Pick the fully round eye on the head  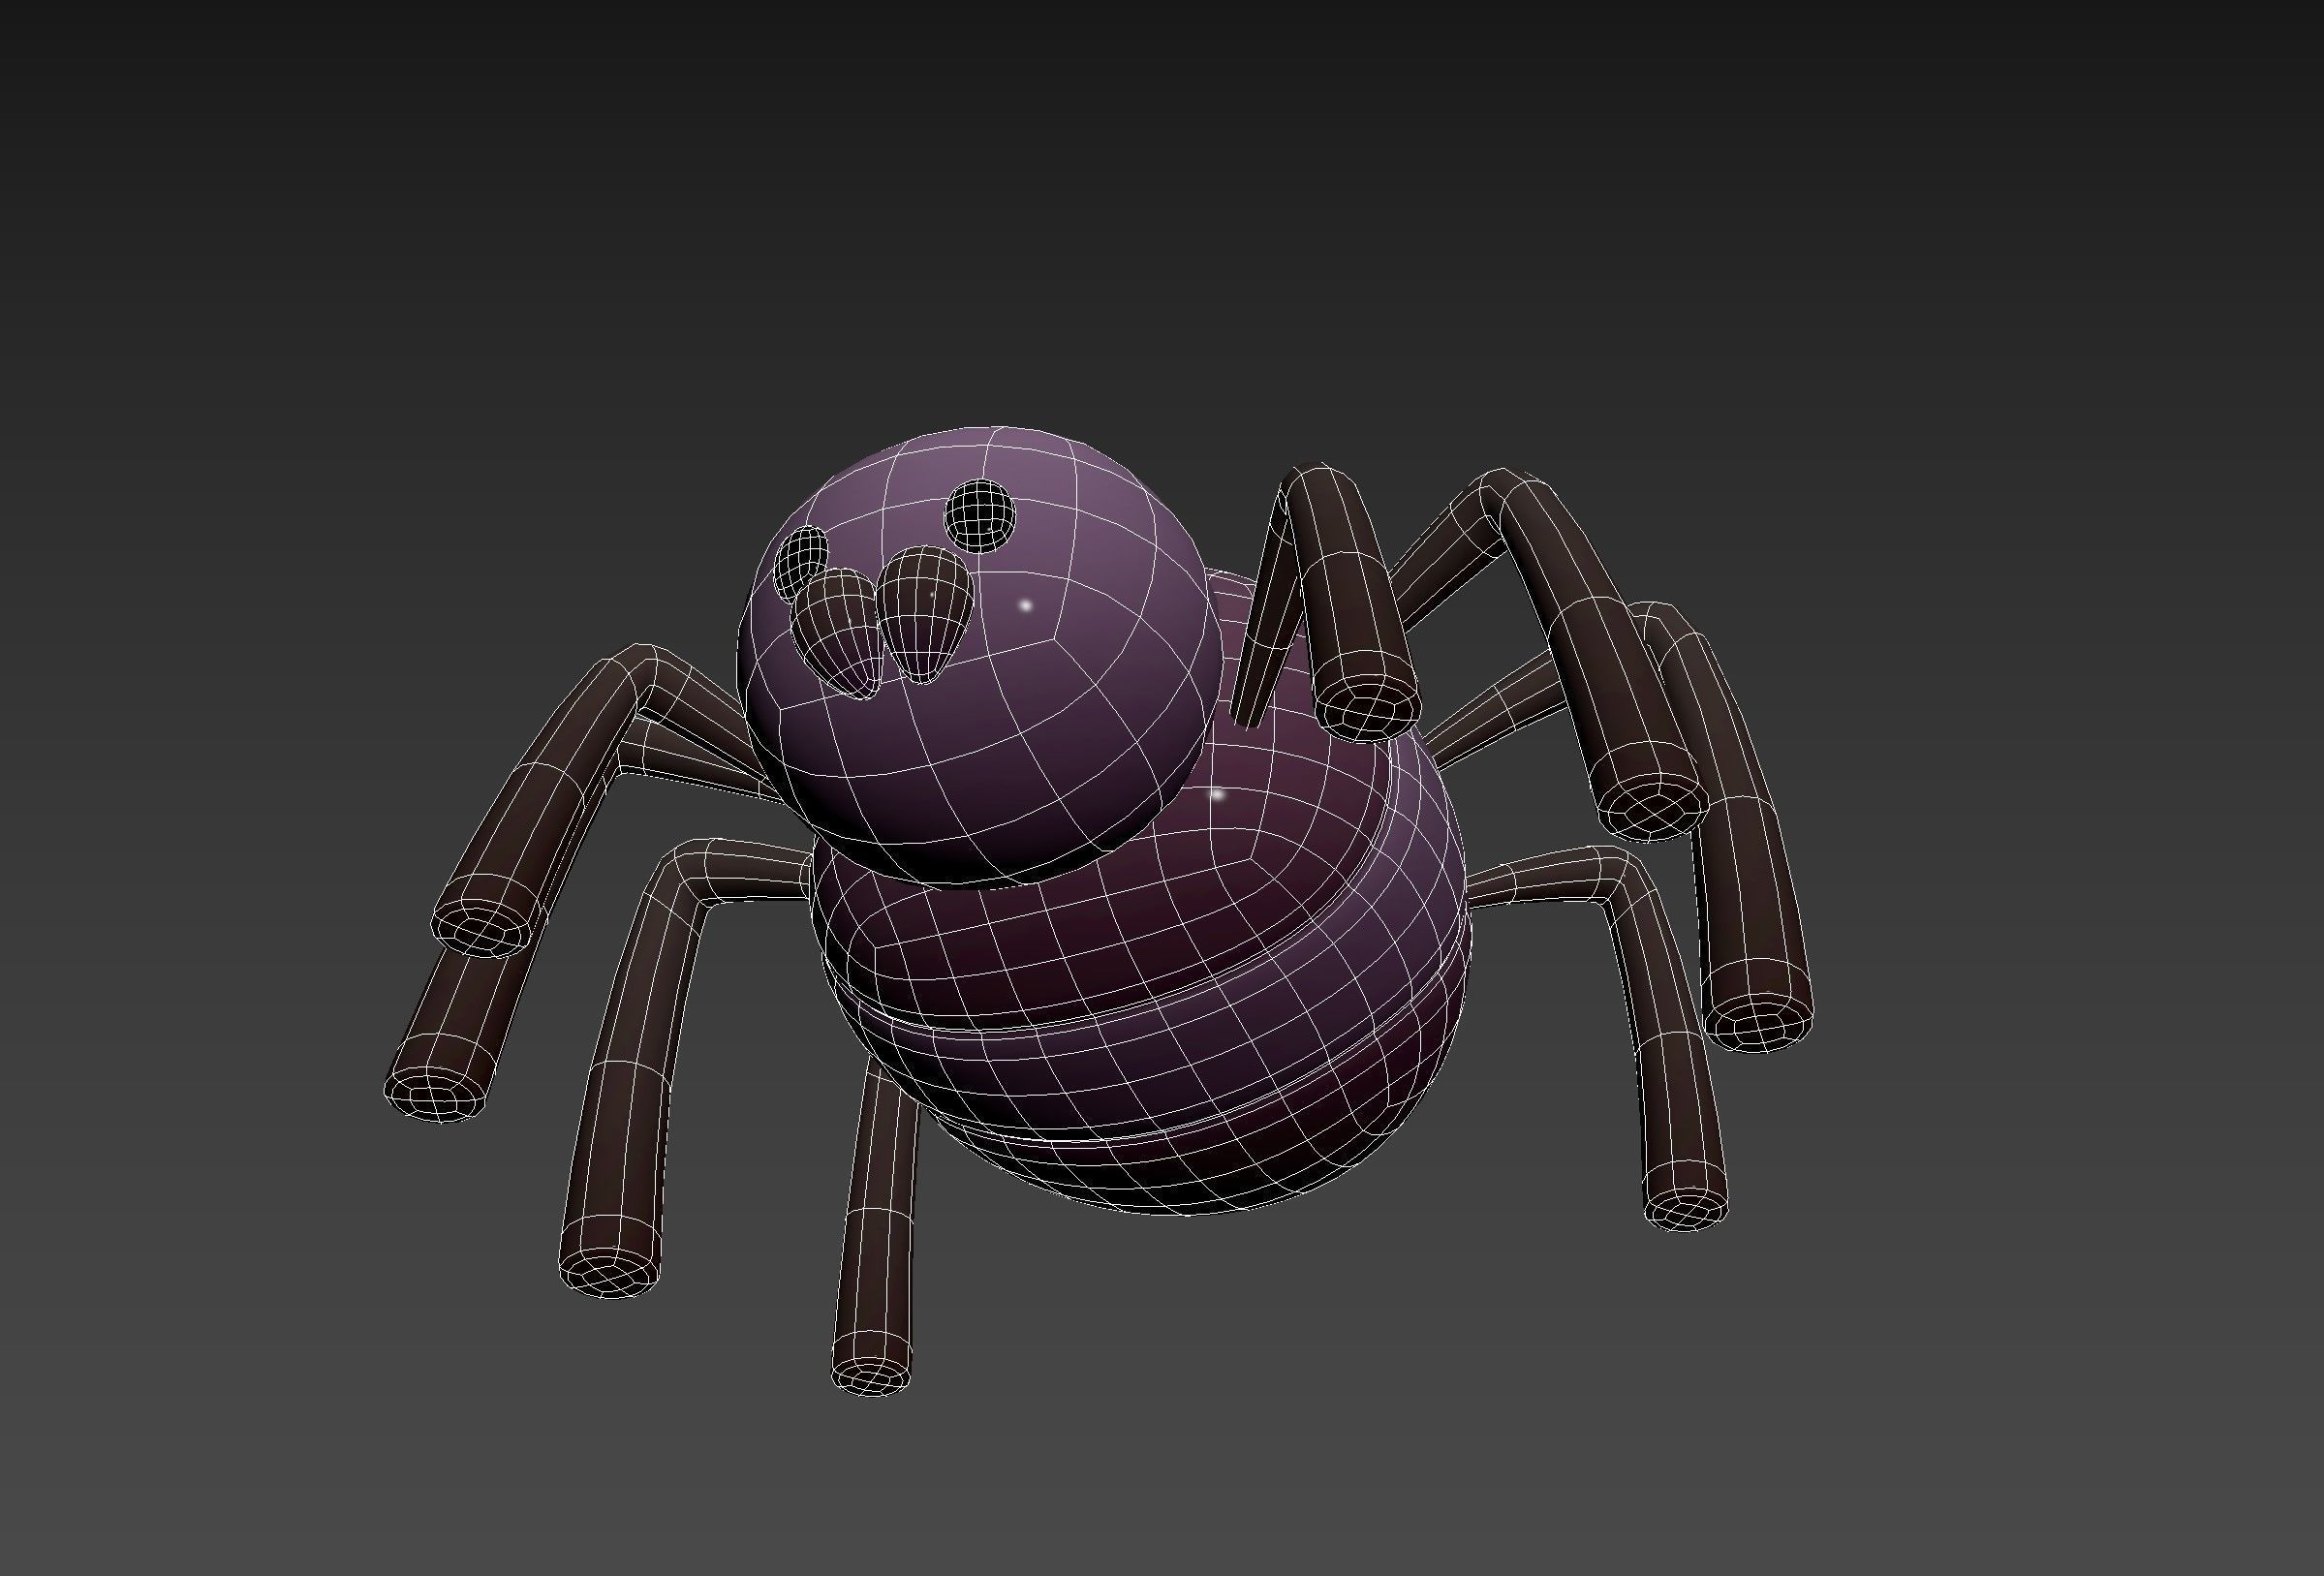[981, 516]
